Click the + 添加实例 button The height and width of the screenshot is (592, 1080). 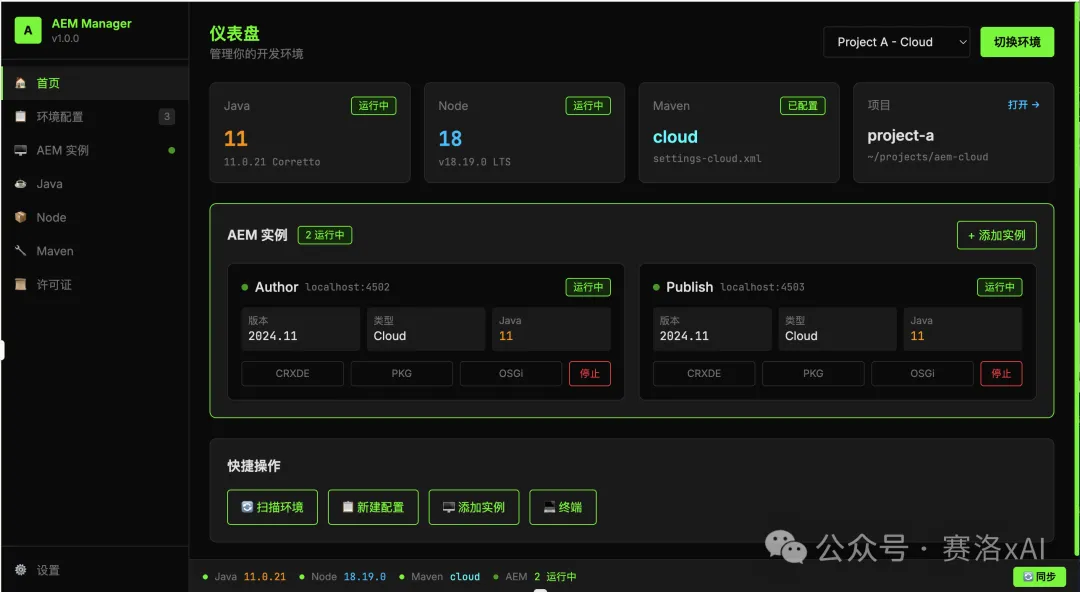click(x=996, y=235)
